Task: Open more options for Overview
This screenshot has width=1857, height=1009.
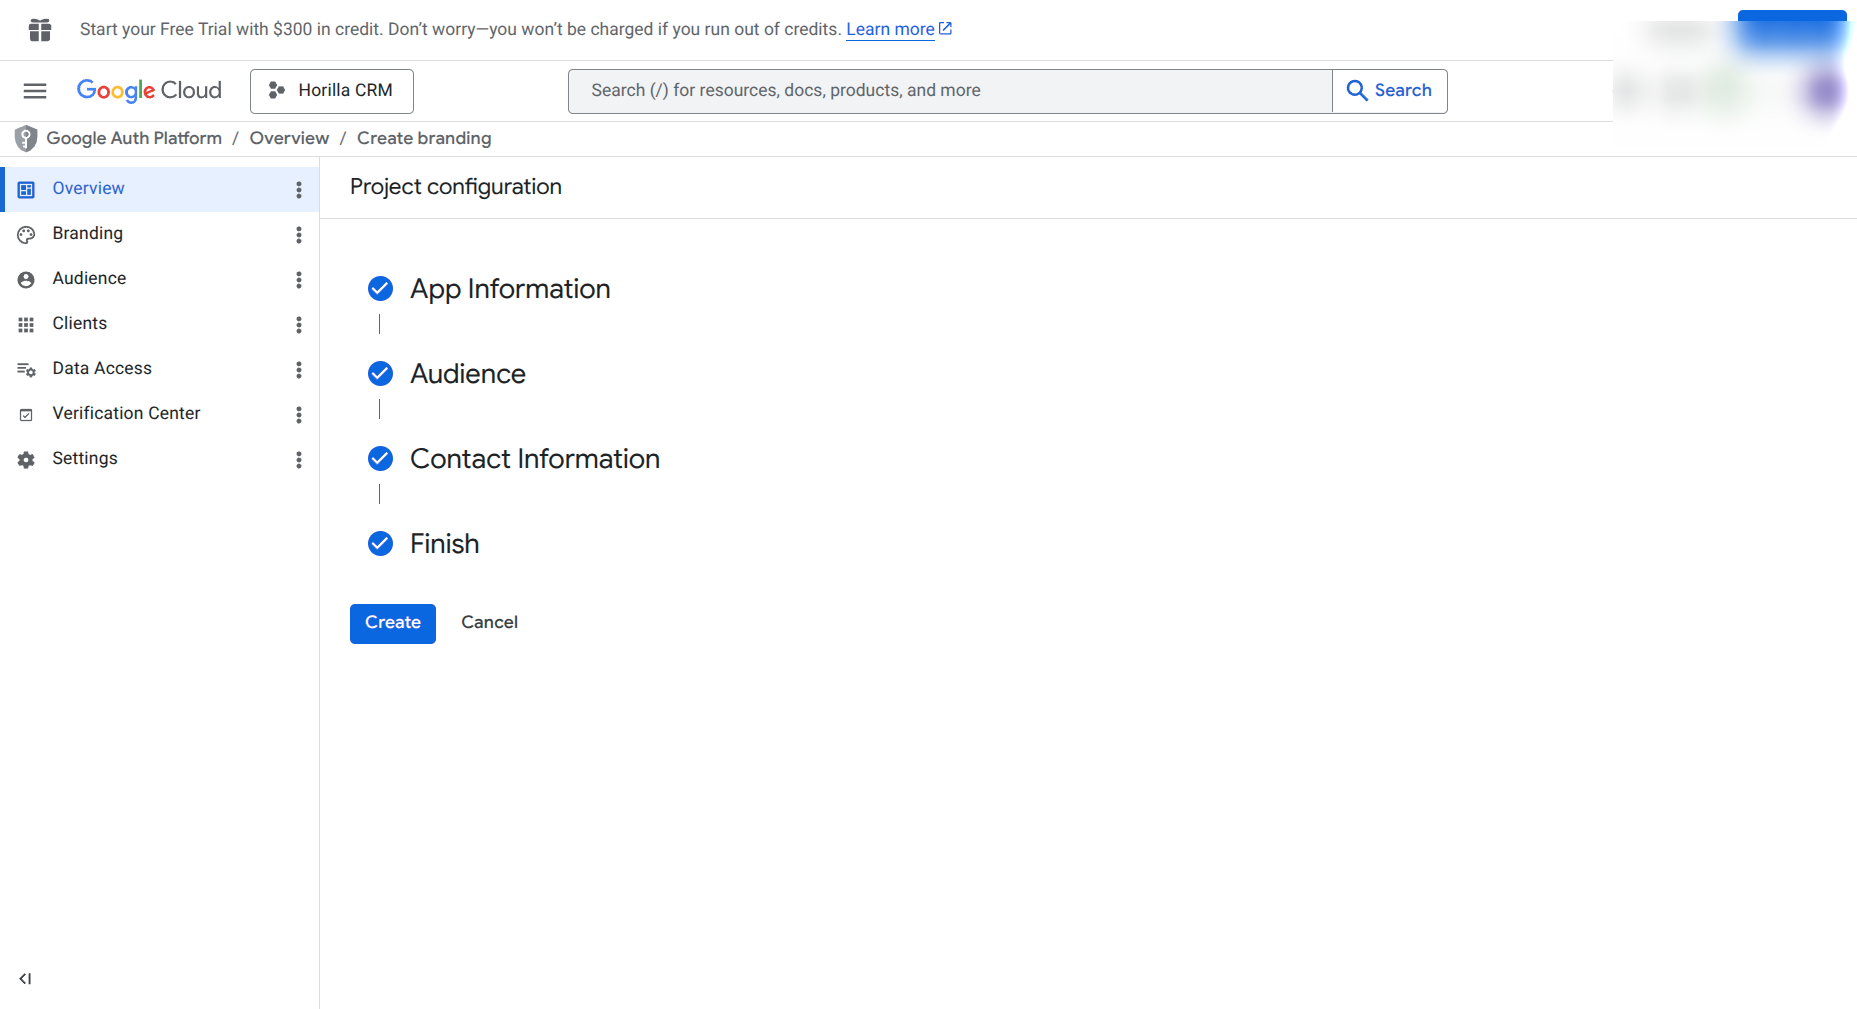Action: tap(298, 189)
